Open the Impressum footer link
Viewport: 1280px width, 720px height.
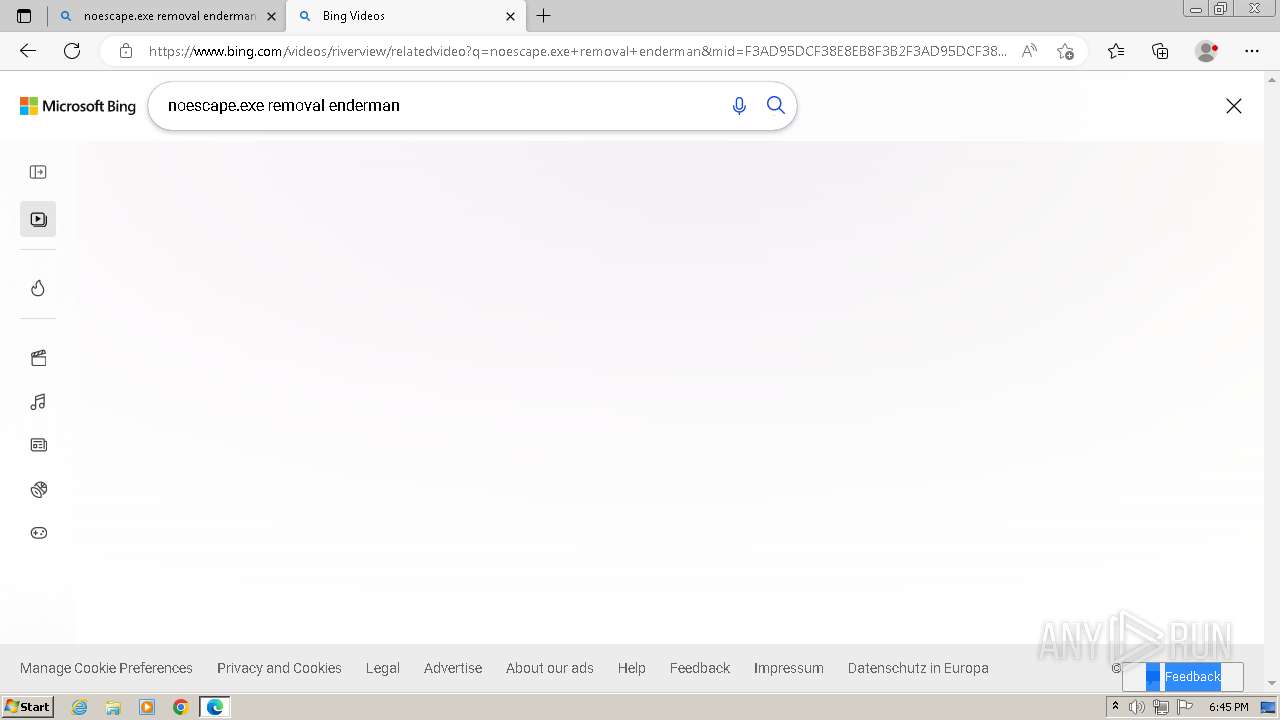(789, 668)
